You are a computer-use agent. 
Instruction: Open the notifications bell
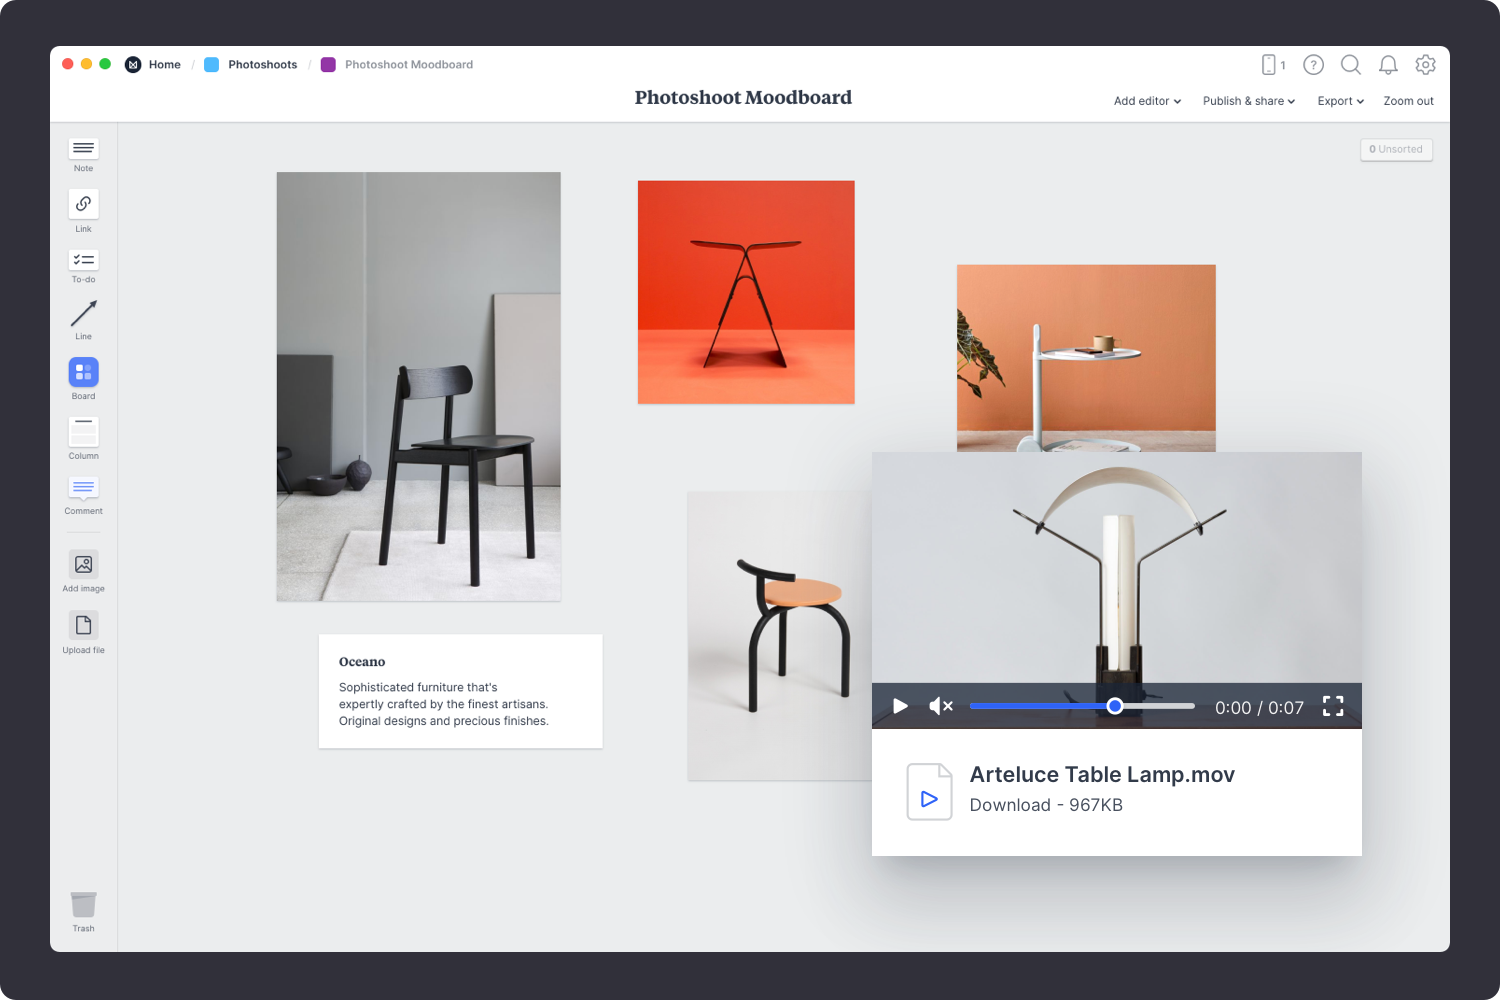pyautogui.click(x=1388, y=64)
